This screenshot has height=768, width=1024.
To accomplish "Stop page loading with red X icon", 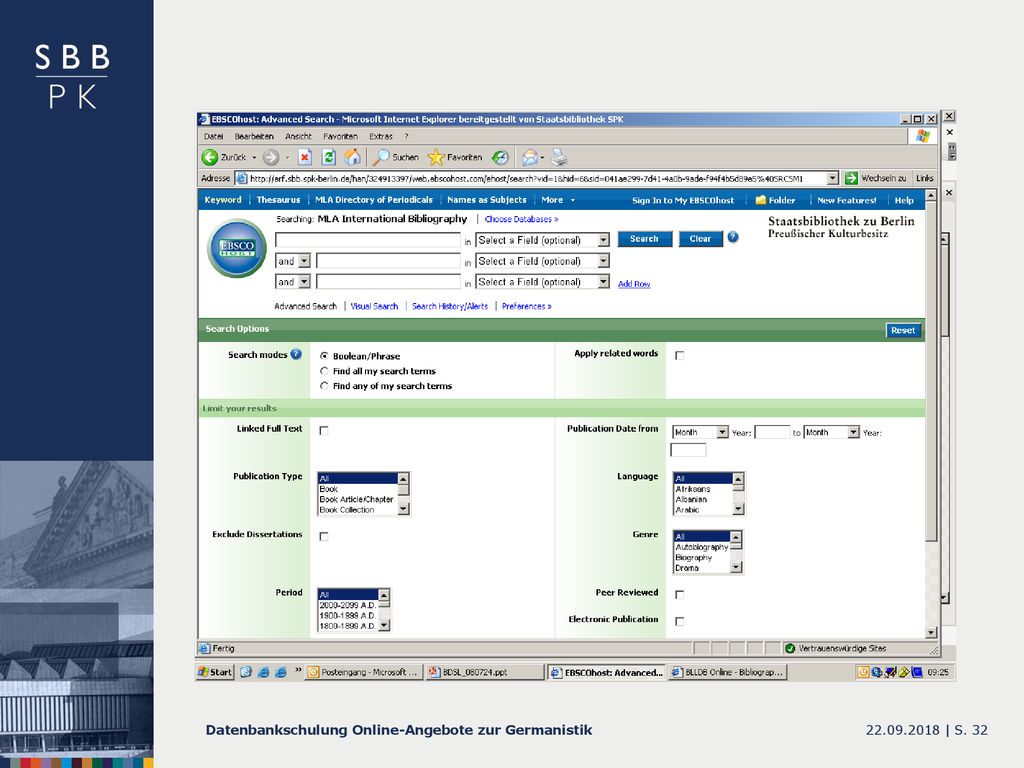I will click(x=304, y=157).
